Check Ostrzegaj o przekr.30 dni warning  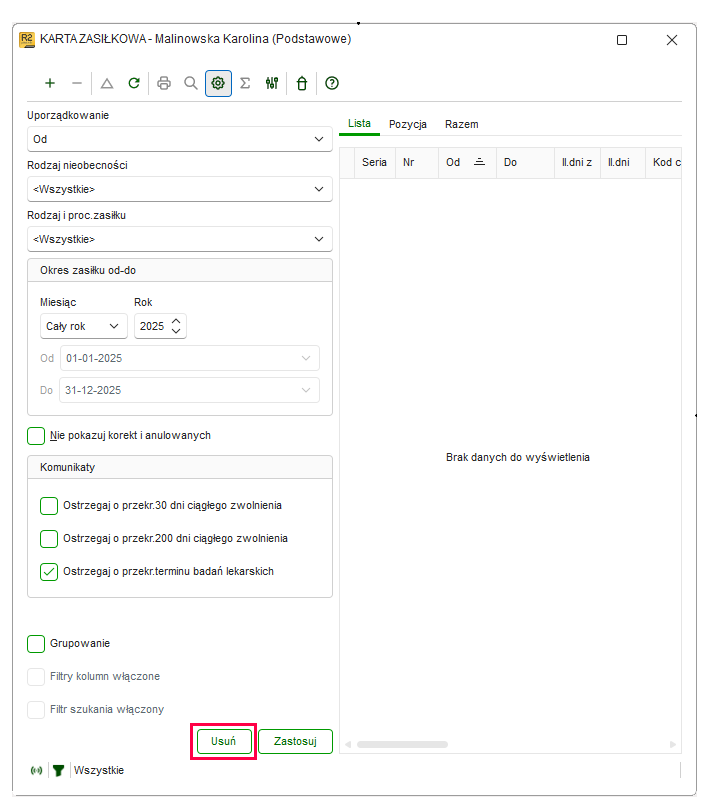coord(49,505)
